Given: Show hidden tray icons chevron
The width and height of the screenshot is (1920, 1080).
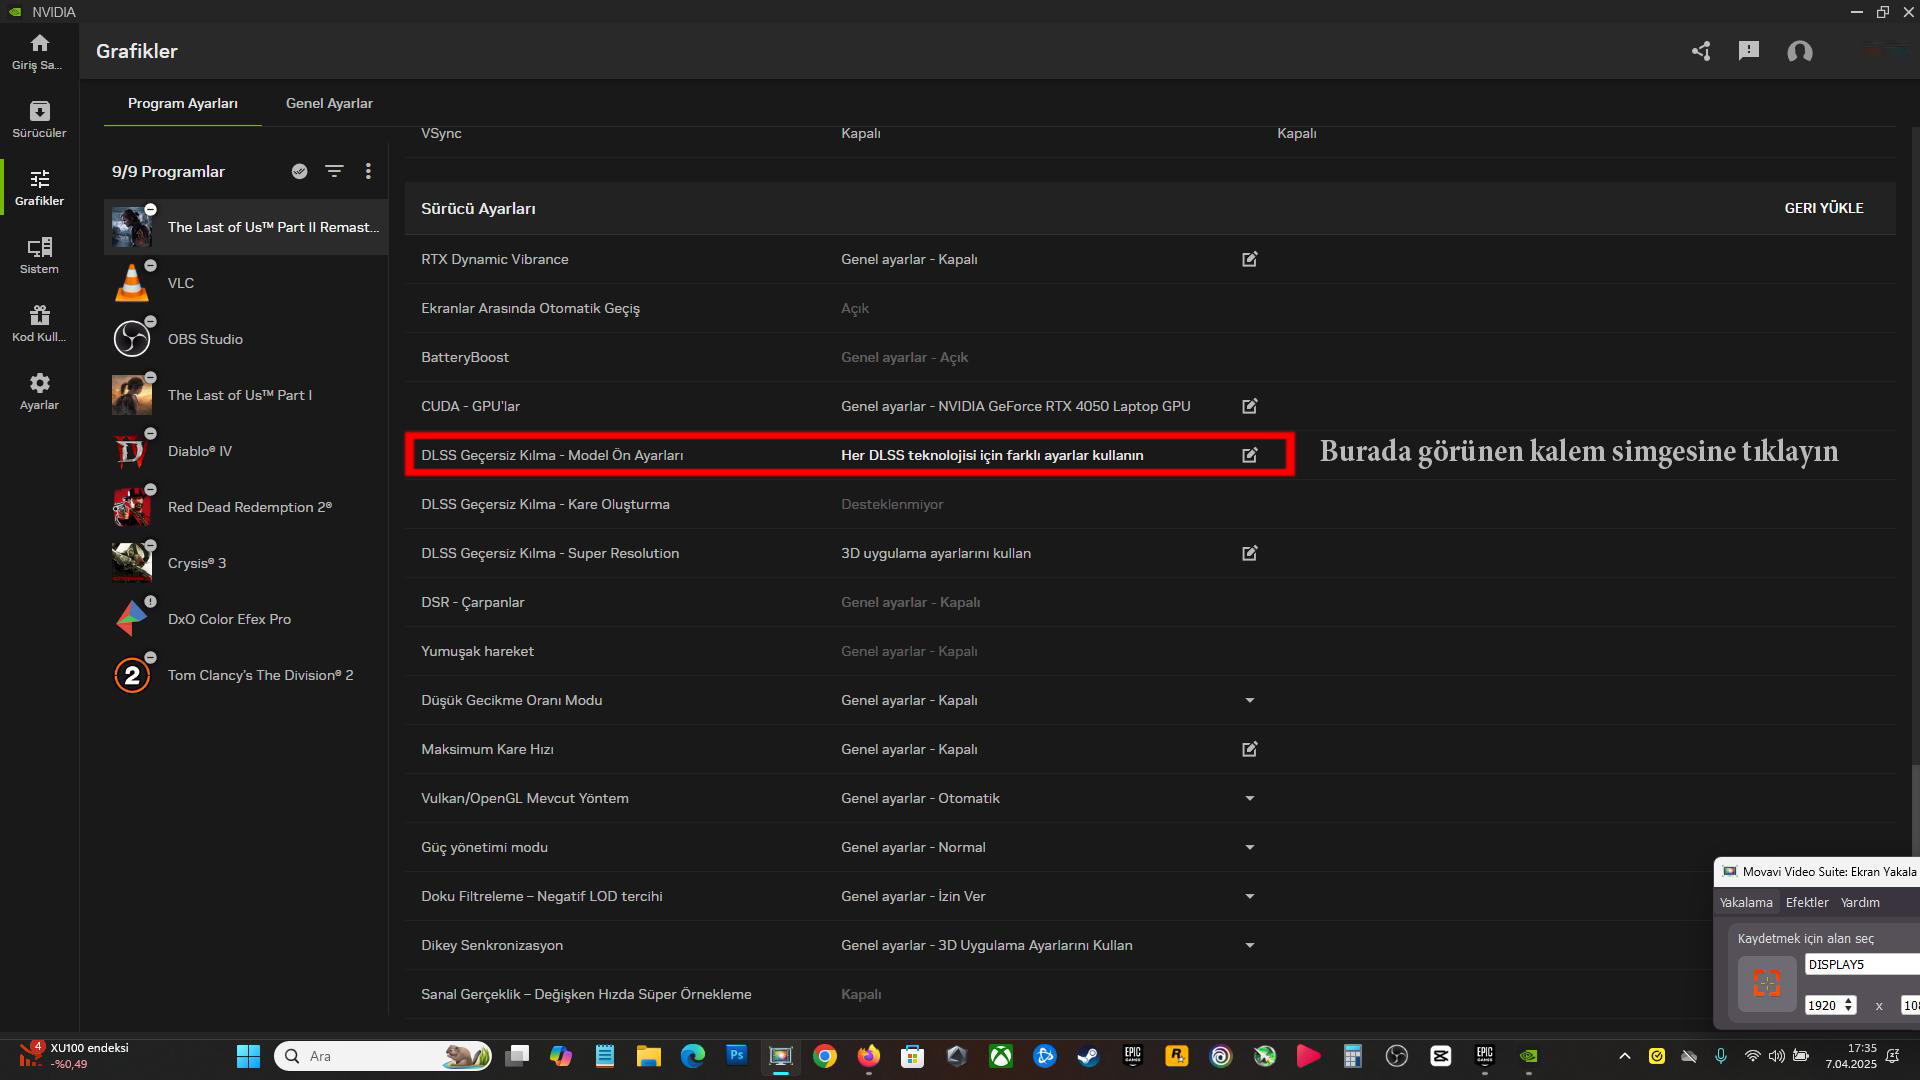Looking at the screenshot, I should pos(1625,1056).
